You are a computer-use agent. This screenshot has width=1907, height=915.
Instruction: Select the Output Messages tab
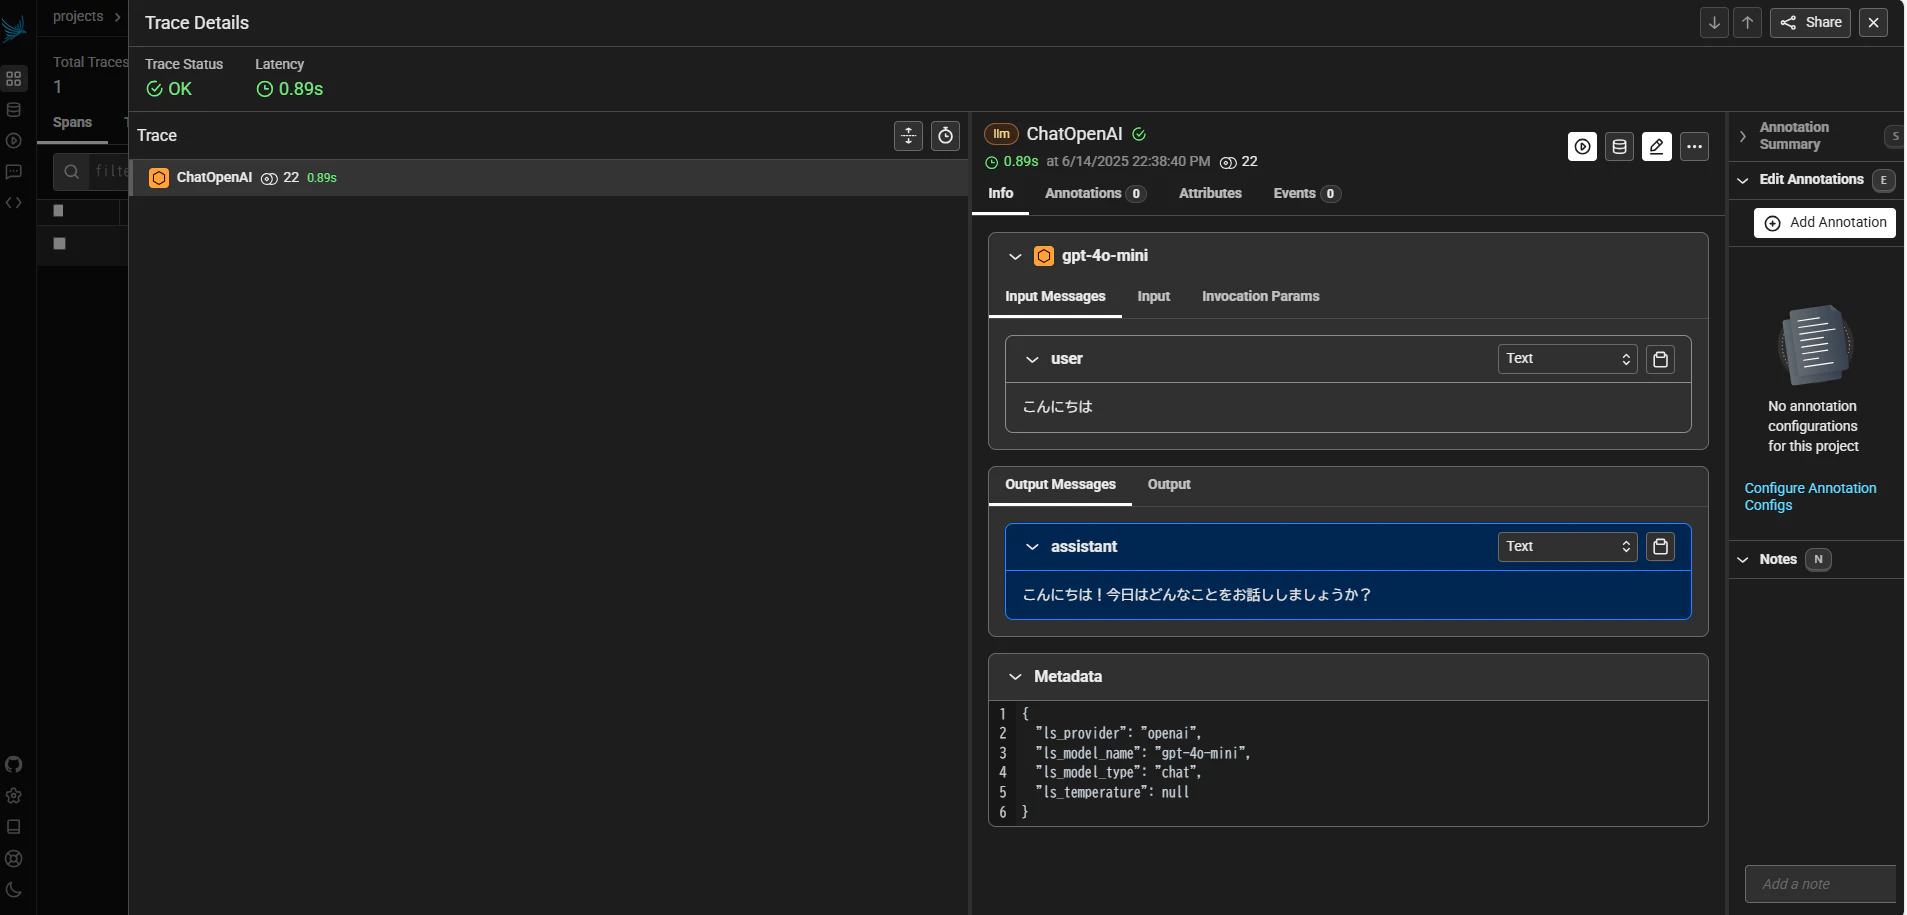click(x=1060, y=485)
